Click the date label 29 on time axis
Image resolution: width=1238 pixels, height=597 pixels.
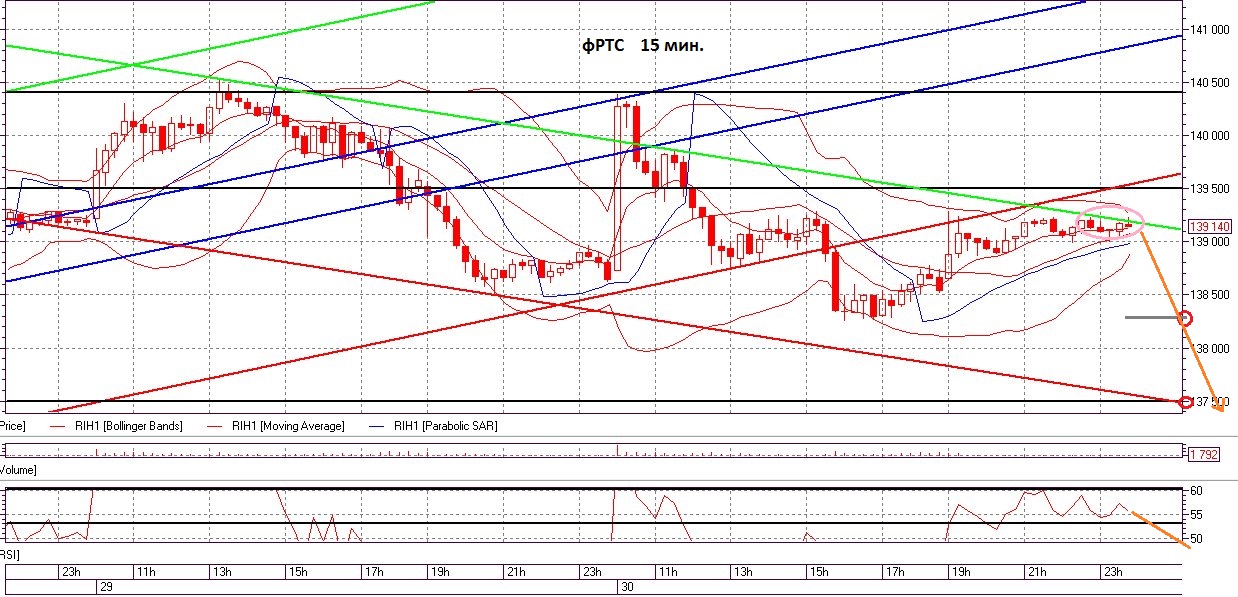(x=105, y=588)
